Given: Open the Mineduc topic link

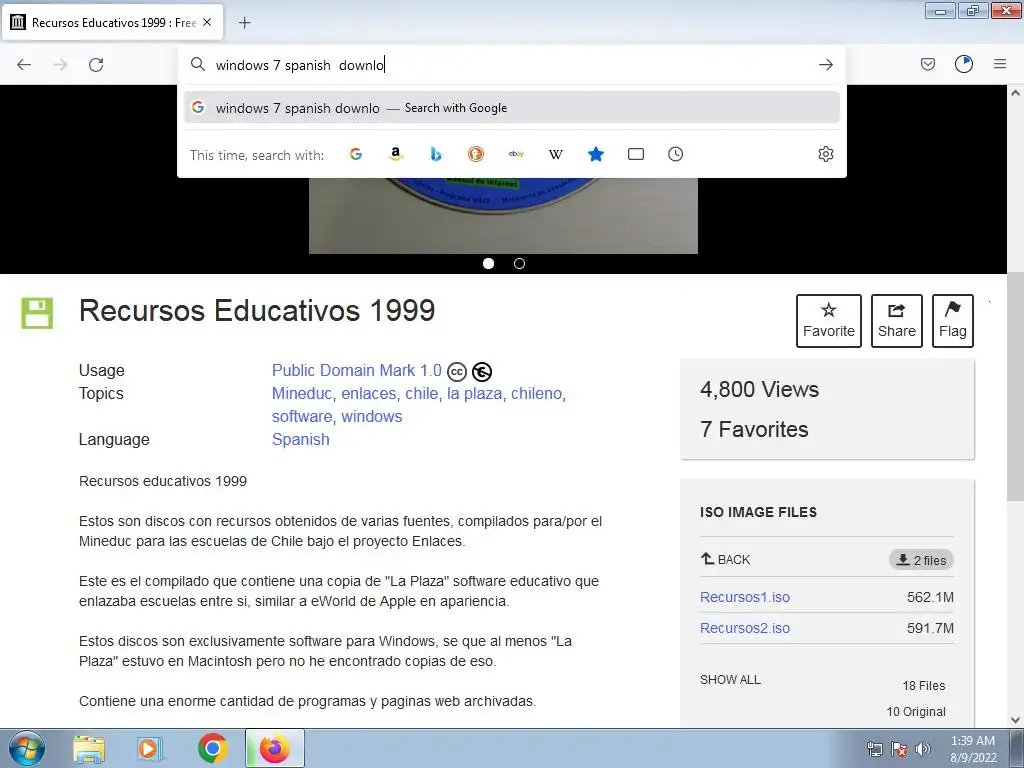Looking at the screenshot, I should click(x=302, y=394).
